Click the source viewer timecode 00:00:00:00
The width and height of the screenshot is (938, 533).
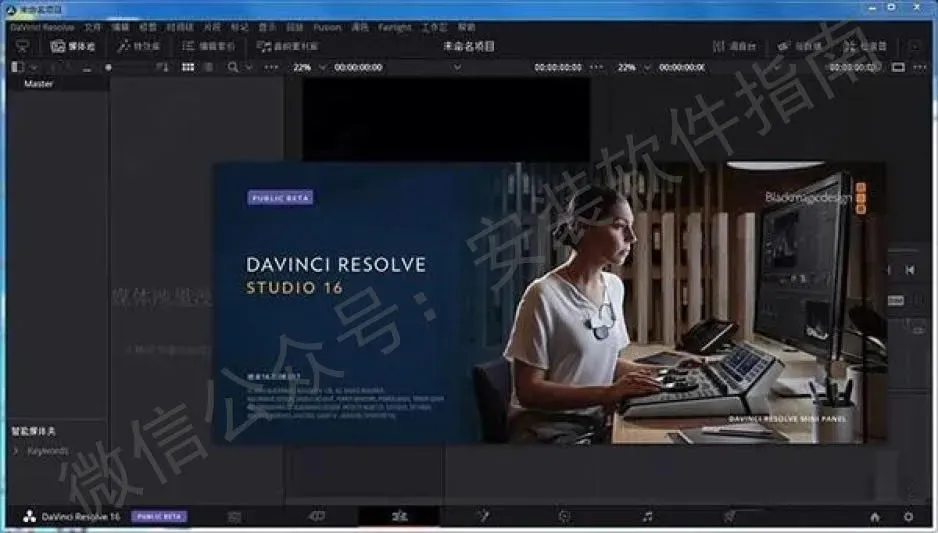coord(358,67)
